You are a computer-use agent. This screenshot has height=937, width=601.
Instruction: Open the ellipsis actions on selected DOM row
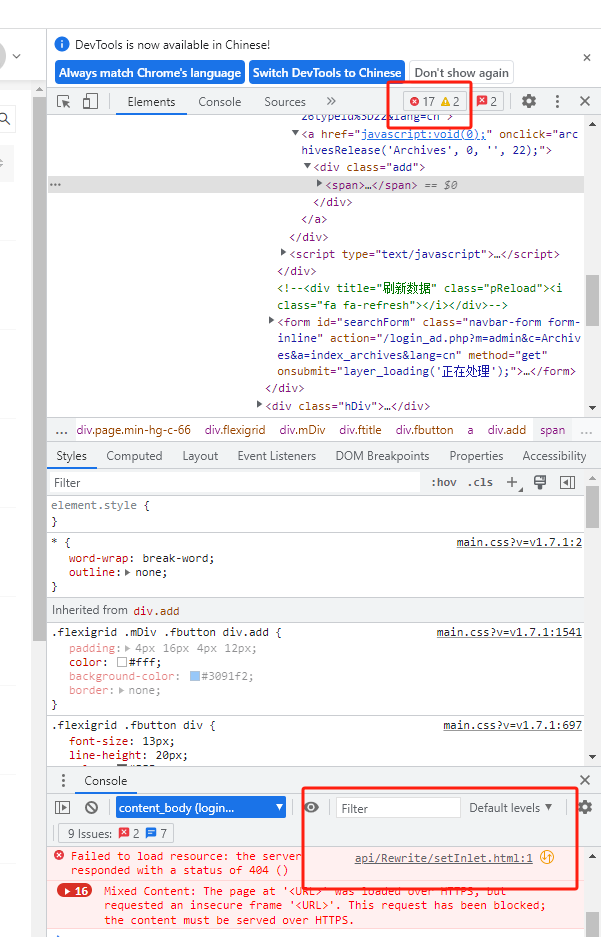tap(56, 185)
